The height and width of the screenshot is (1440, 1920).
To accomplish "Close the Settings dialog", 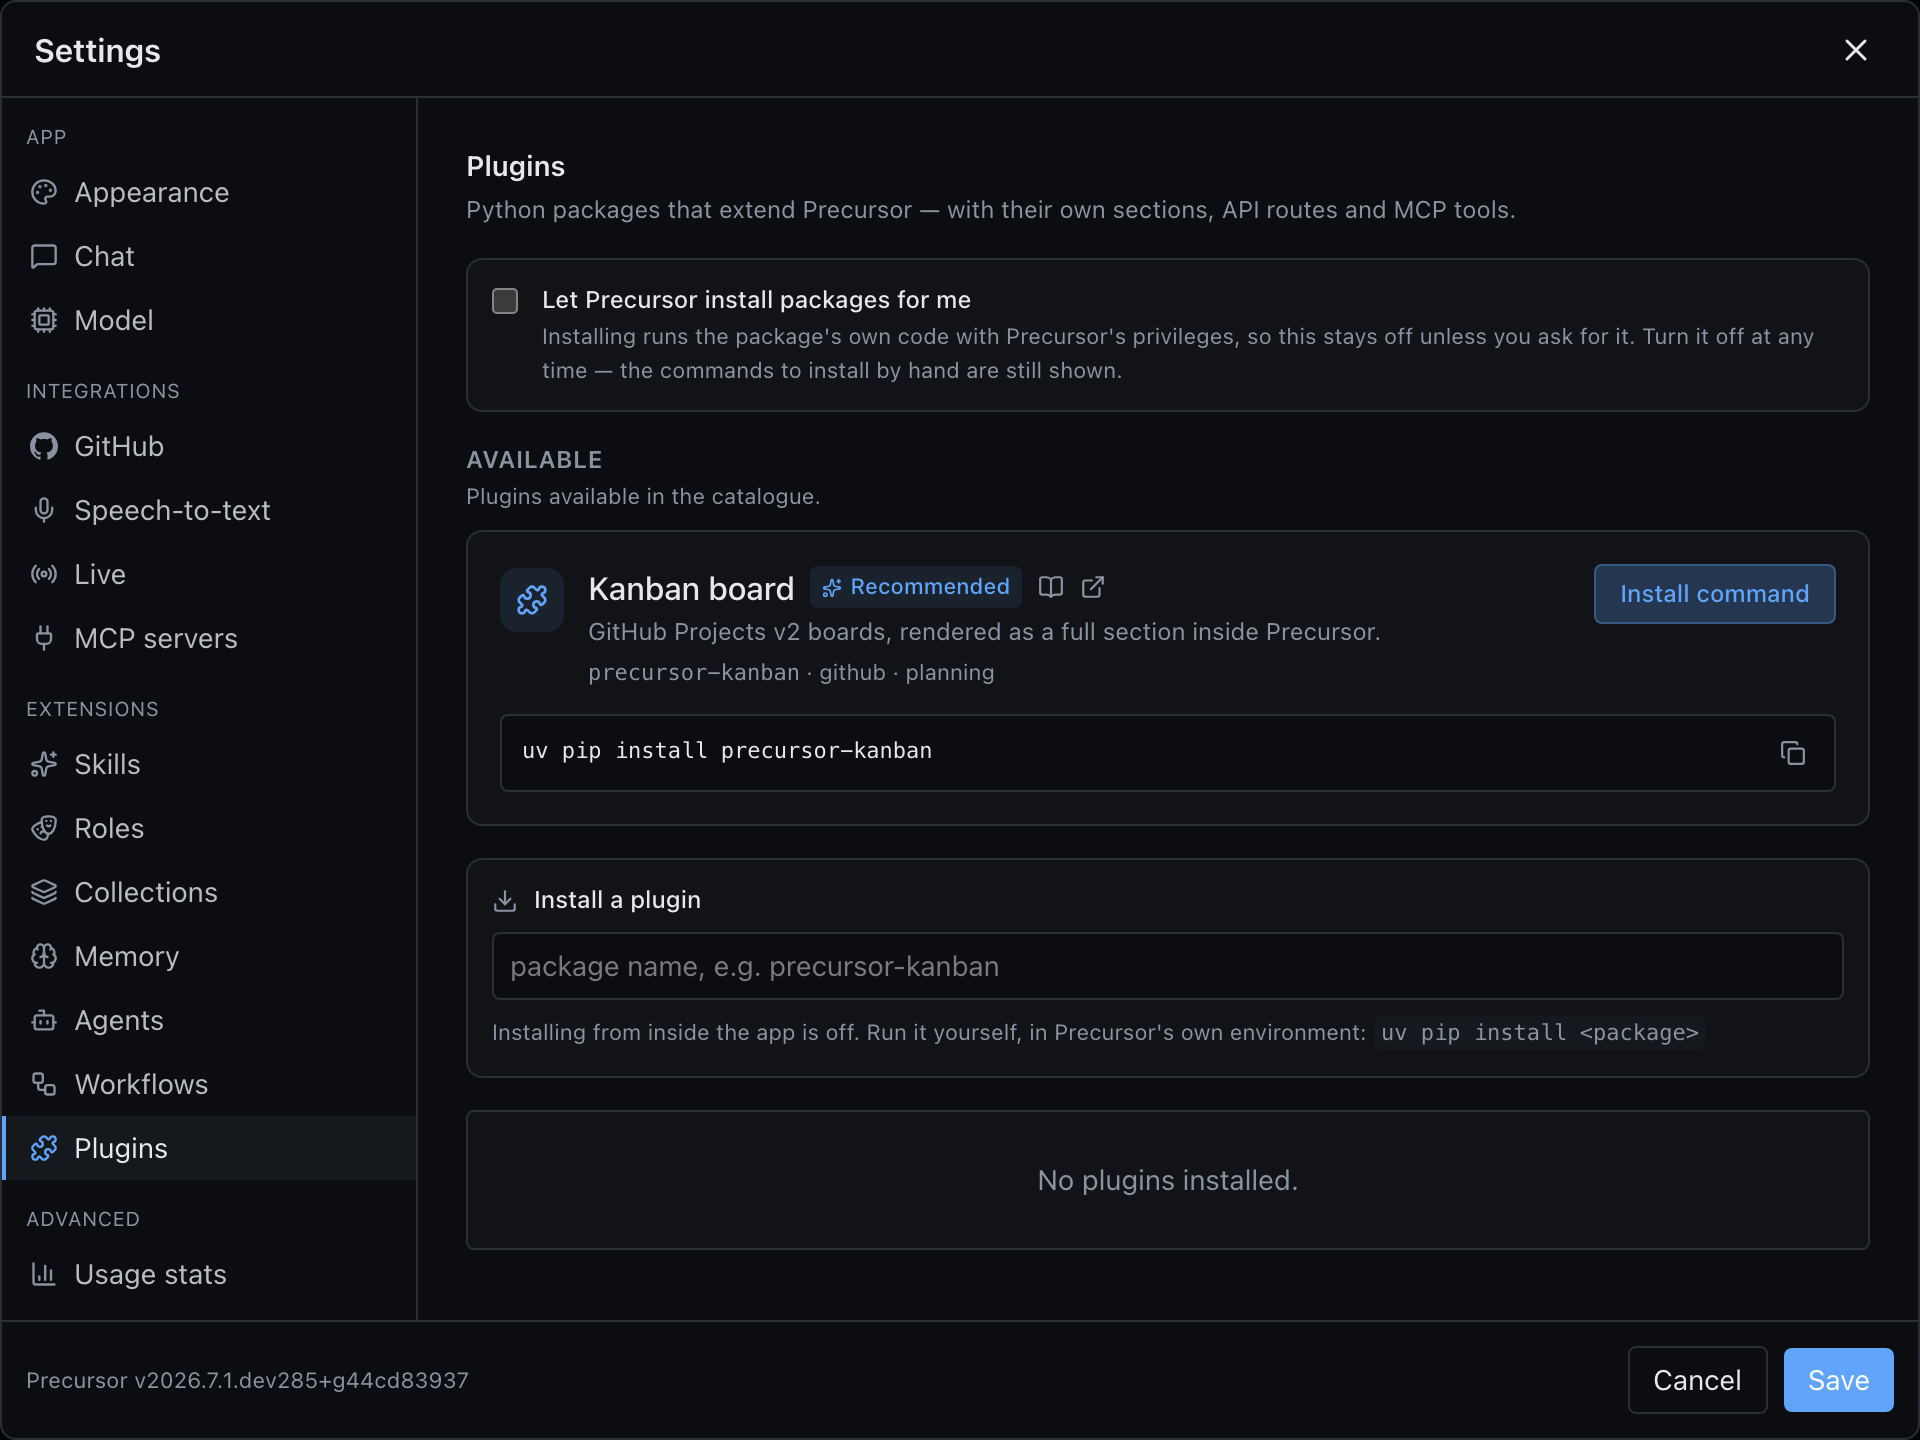I will [x=1856, y=50].
